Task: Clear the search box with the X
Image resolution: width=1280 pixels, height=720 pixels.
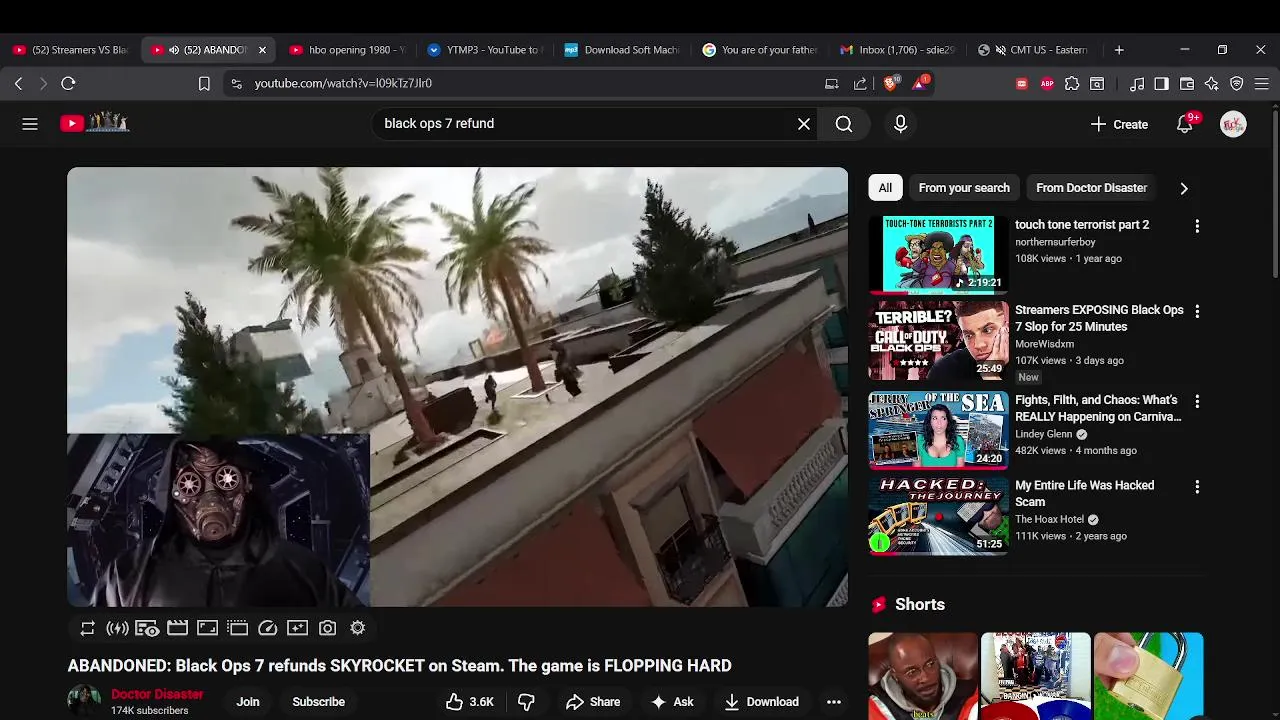Action: (804, 124)
